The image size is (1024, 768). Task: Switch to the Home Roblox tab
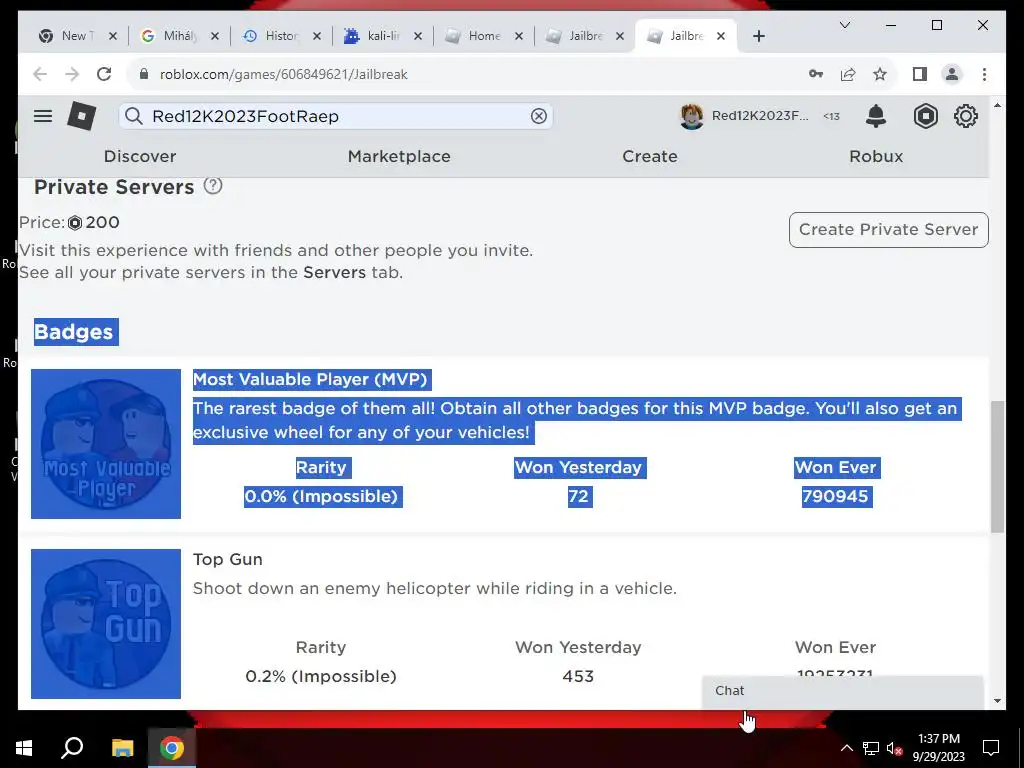pyautogui.click(x=483, y=36)
